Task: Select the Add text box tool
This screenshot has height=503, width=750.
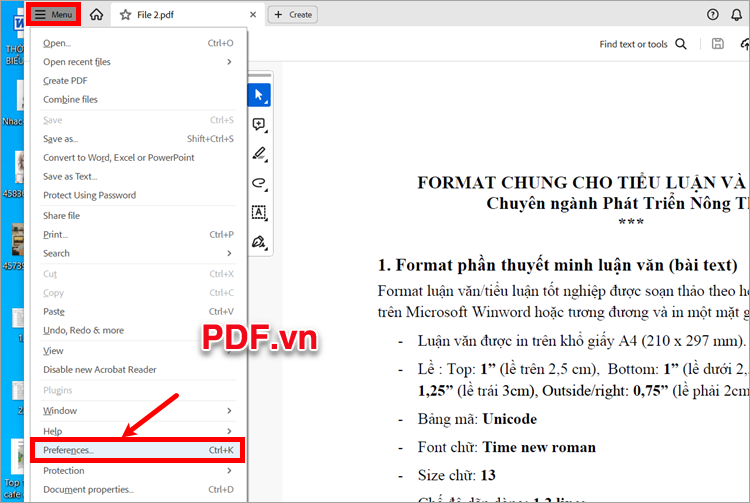Action: (x=259, y=212)
